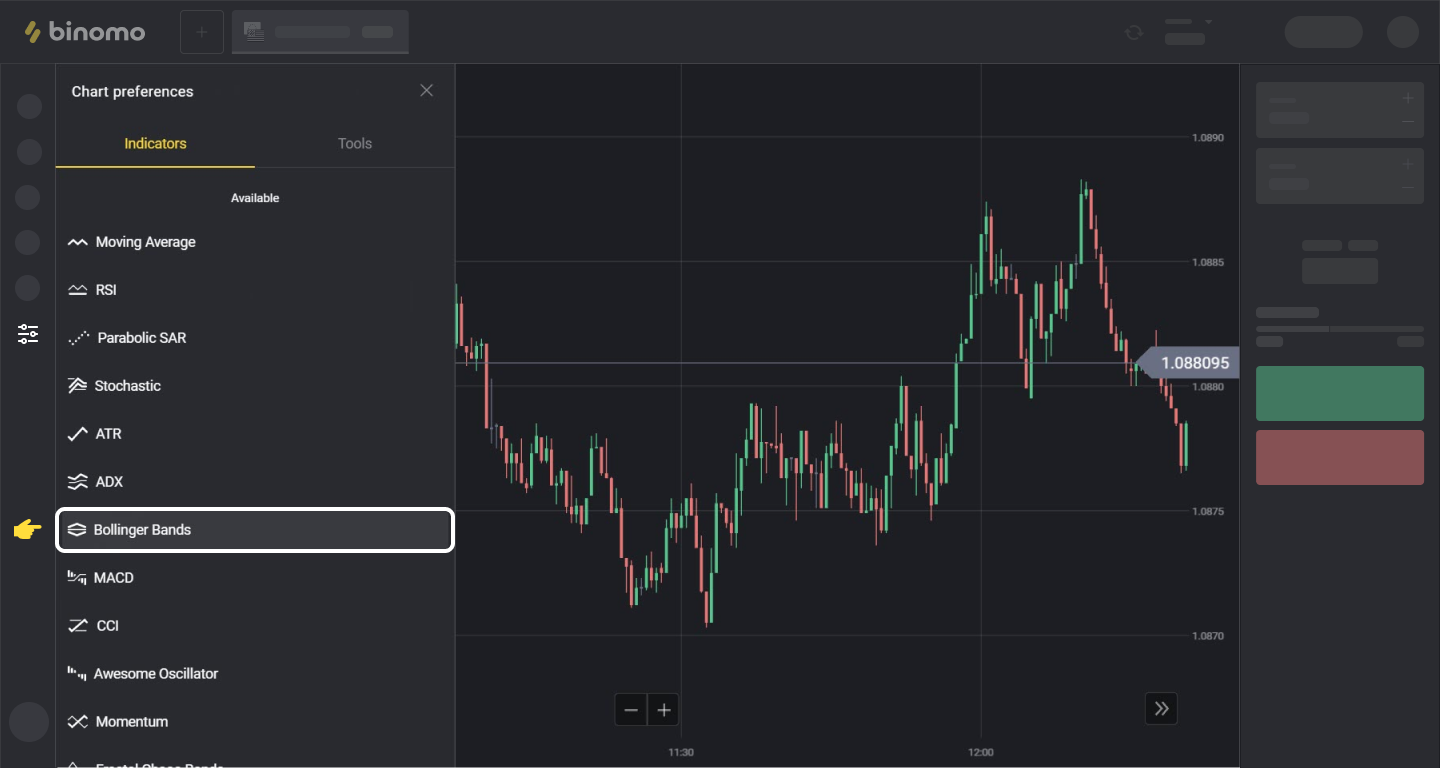Screen dimensions: 1440x768
Task: Zoom in the chart with plus button
Action: tap(664, 710)
